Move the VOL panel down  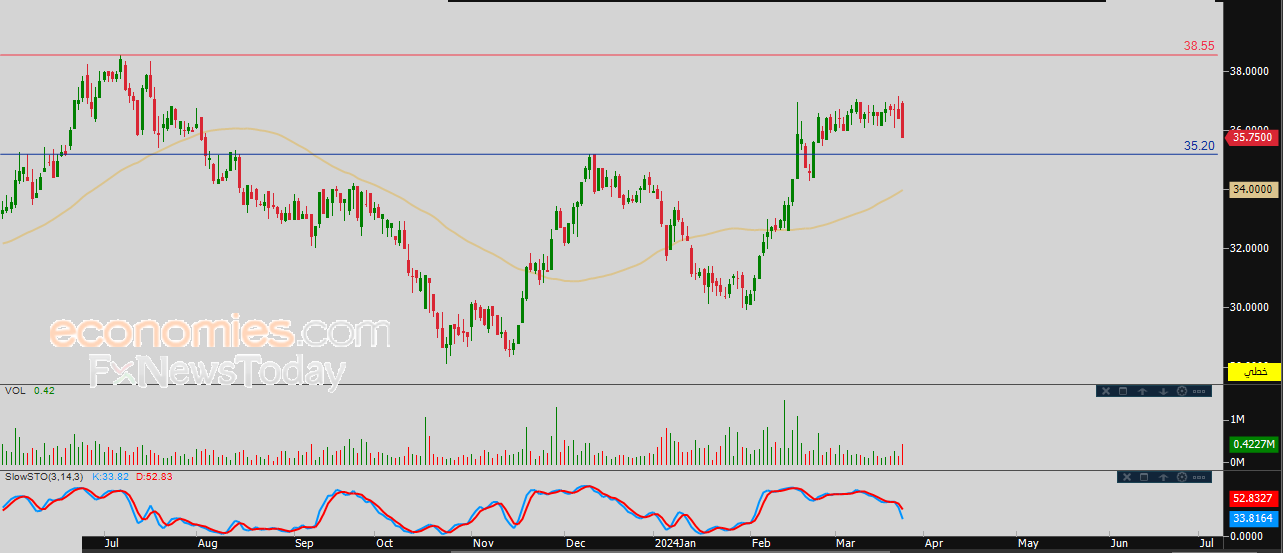click(1163, 391)
